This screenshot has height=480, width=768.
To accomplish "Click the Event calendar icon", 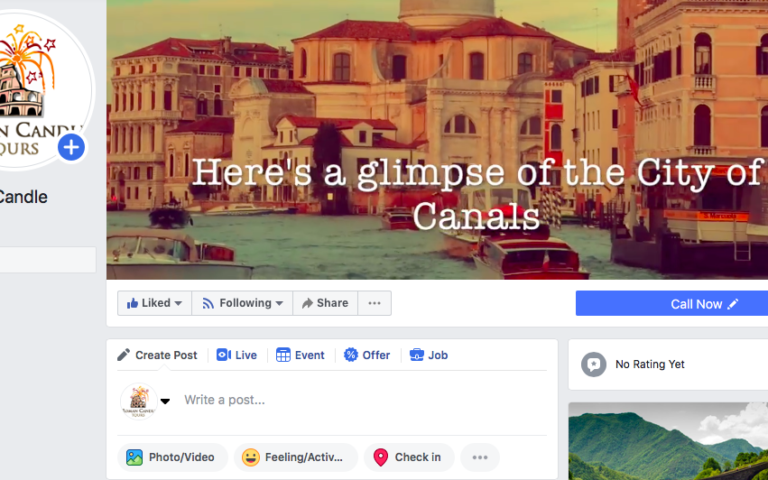I will click(x=283, y=355).
